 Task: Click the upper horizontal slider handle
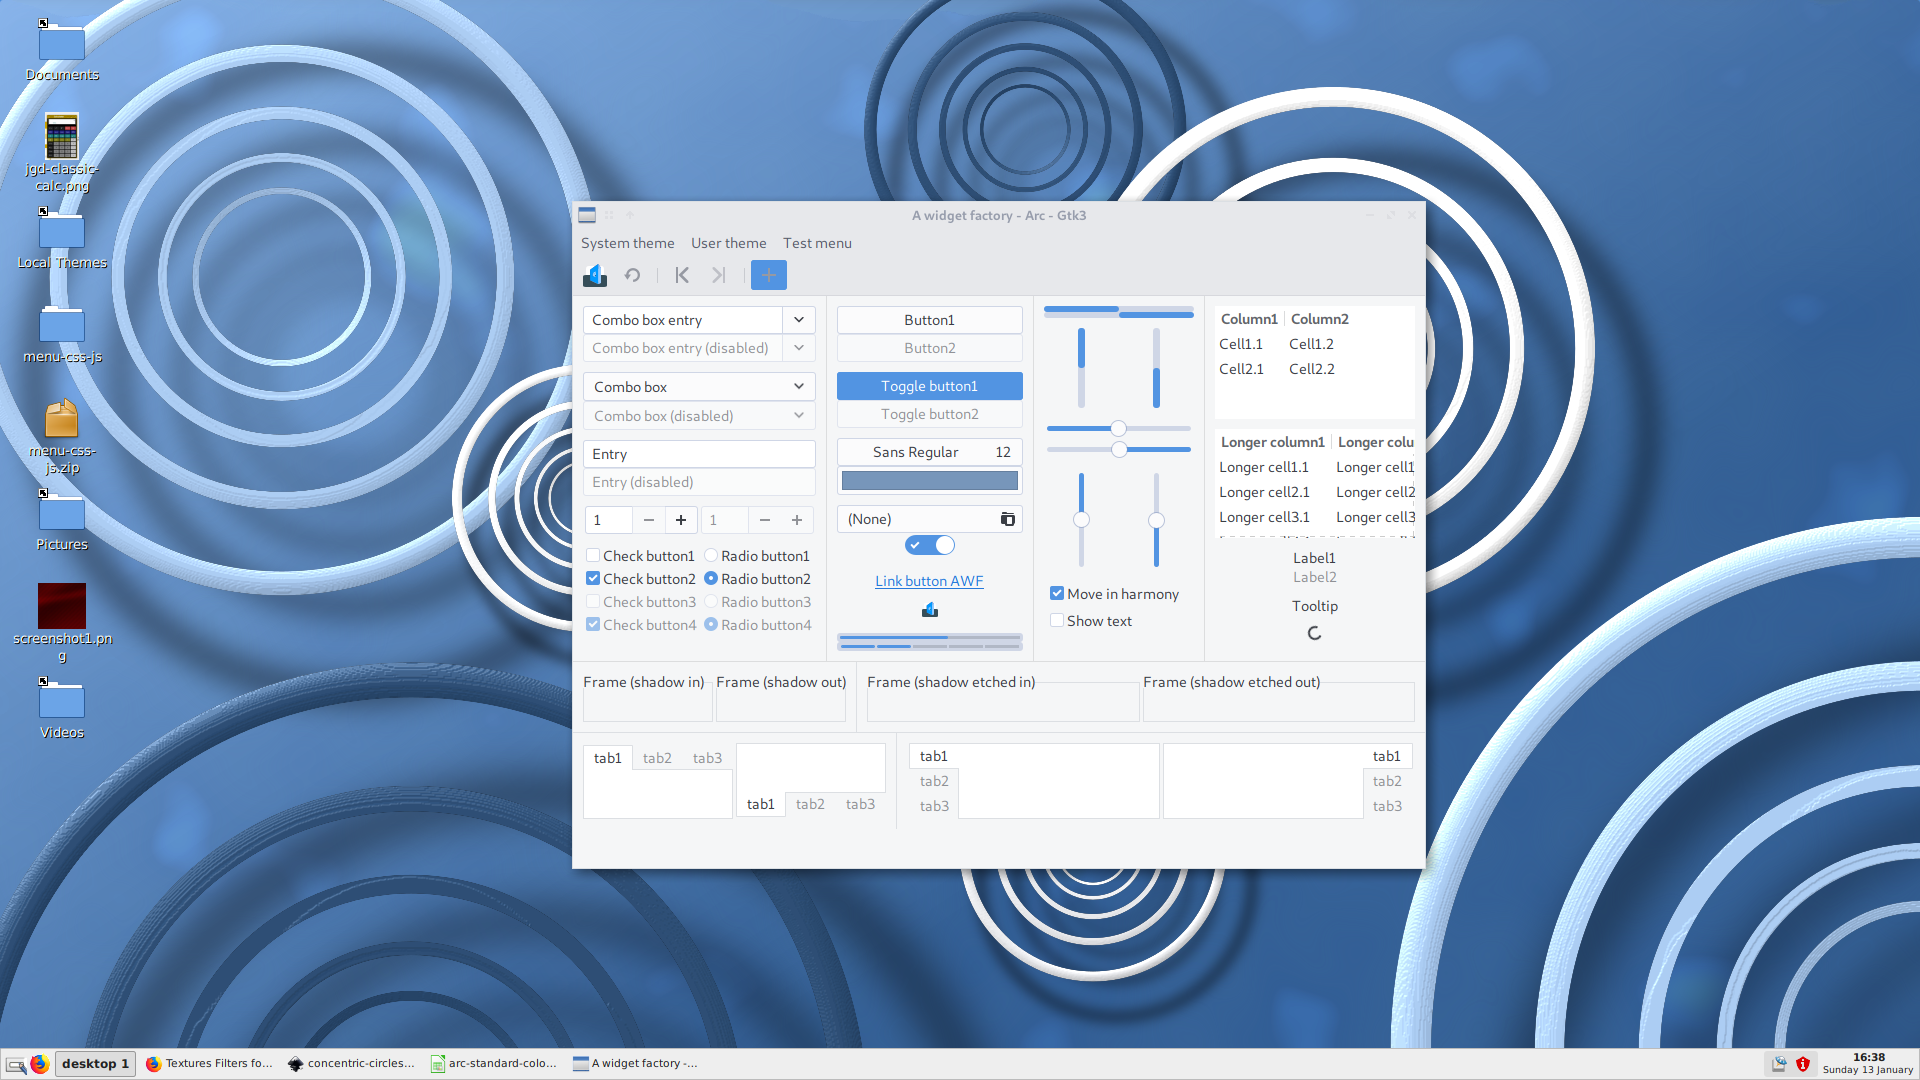coord(1118,428)
